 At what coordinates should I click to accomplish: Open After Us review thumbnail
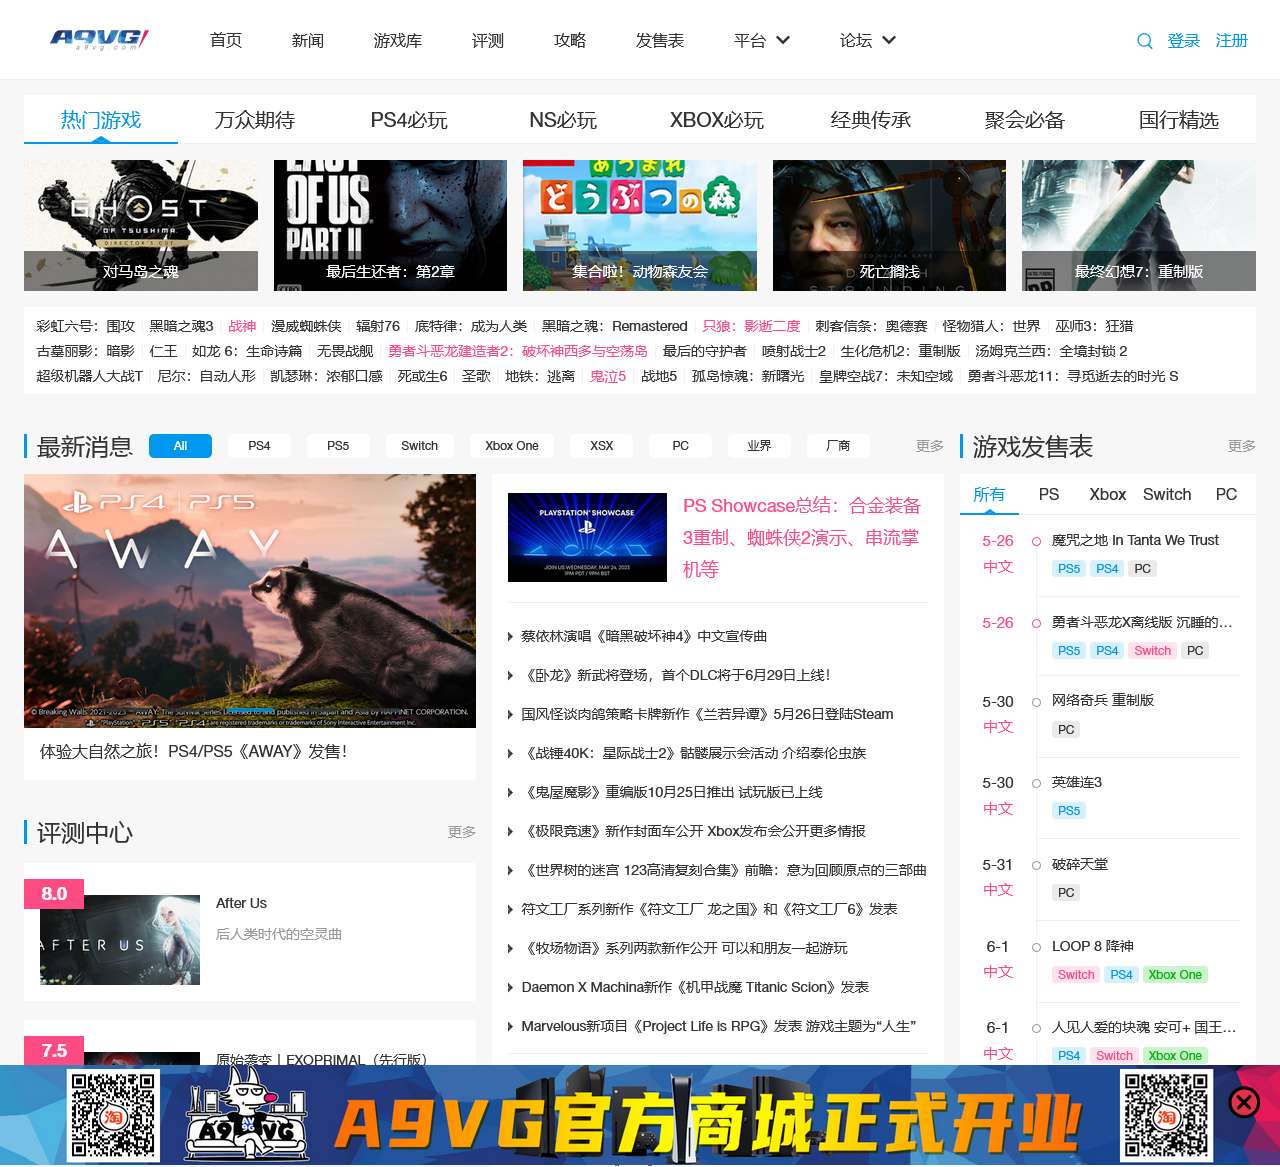point(120,940)
